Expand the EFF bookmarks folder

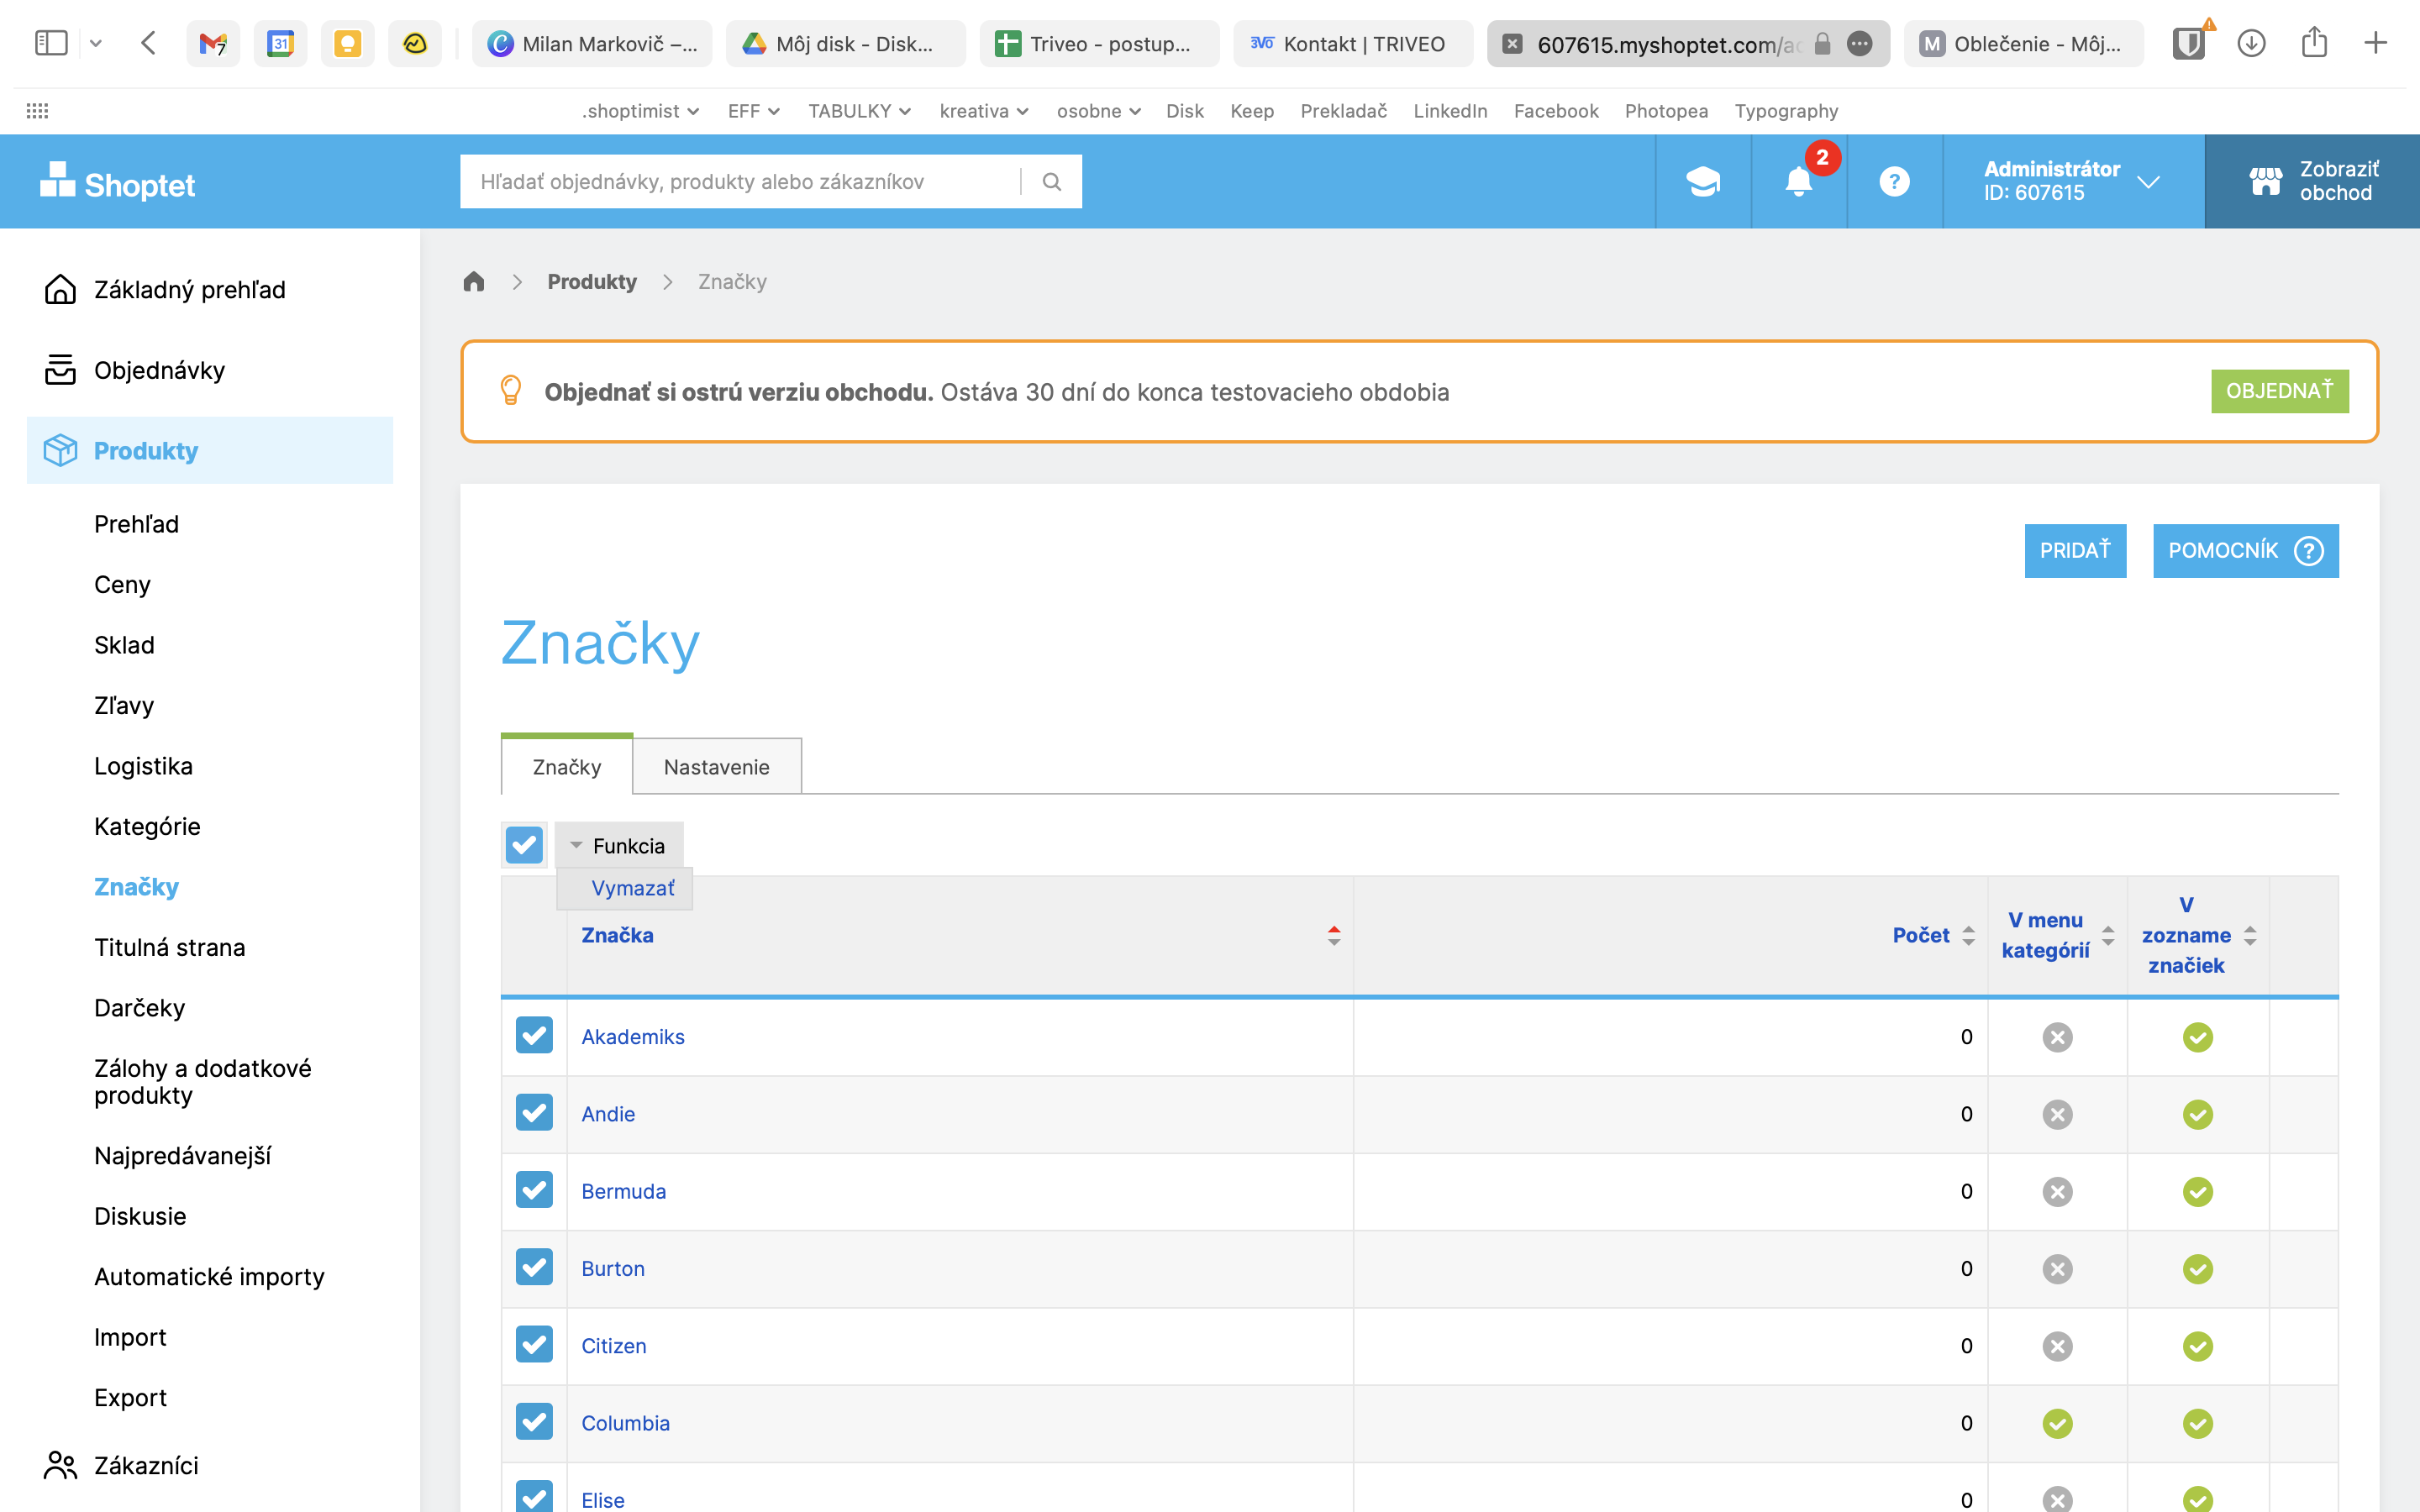tap(753, 111)
